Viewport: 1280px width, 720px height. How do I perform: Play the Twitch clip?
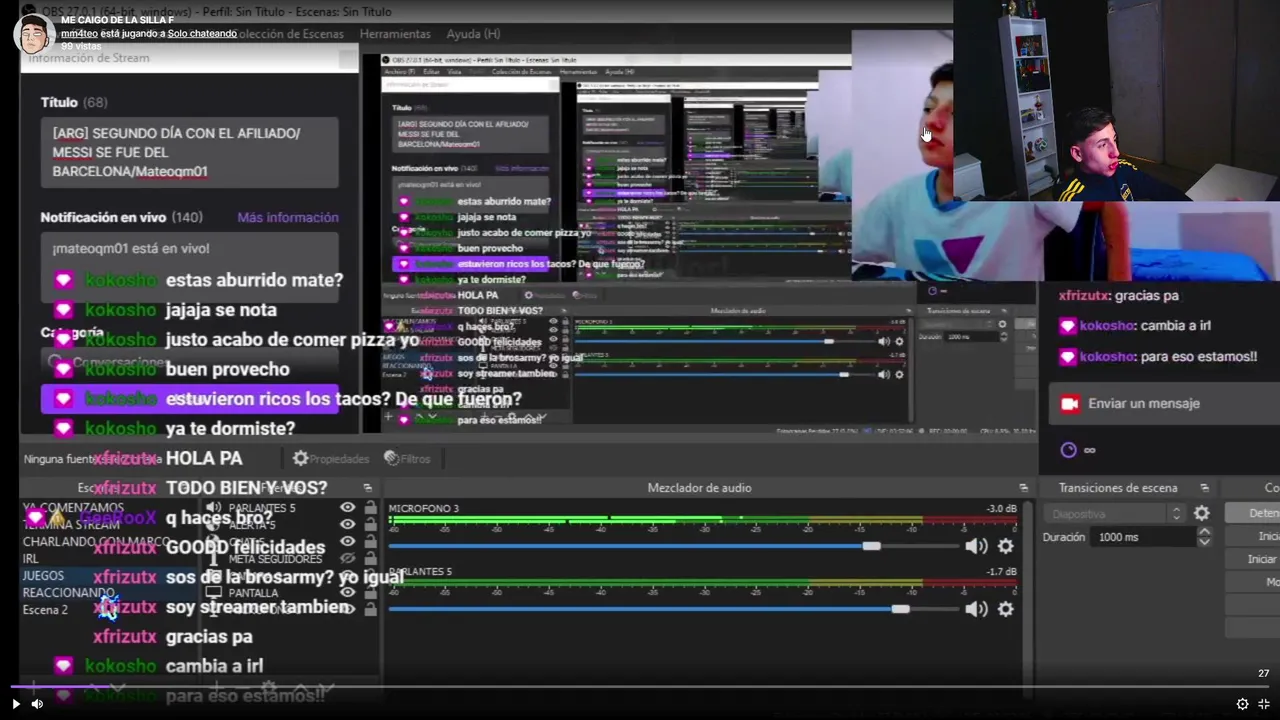pos(15,704)
